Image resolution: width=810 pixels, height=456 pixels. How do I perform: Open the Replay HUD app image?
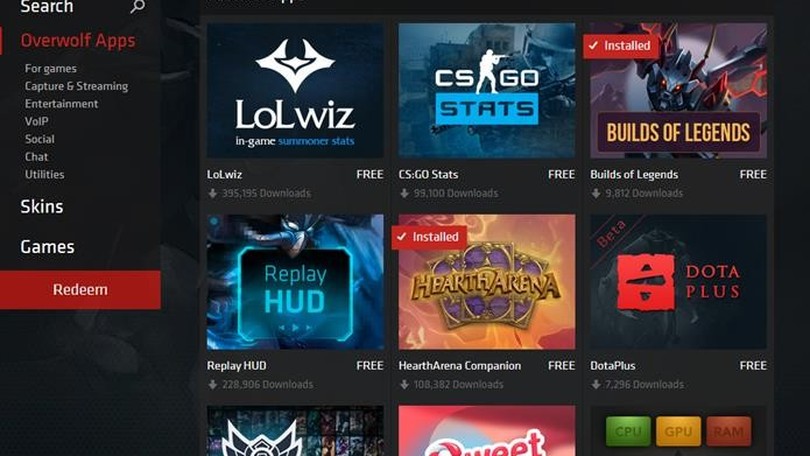[295, 282]
